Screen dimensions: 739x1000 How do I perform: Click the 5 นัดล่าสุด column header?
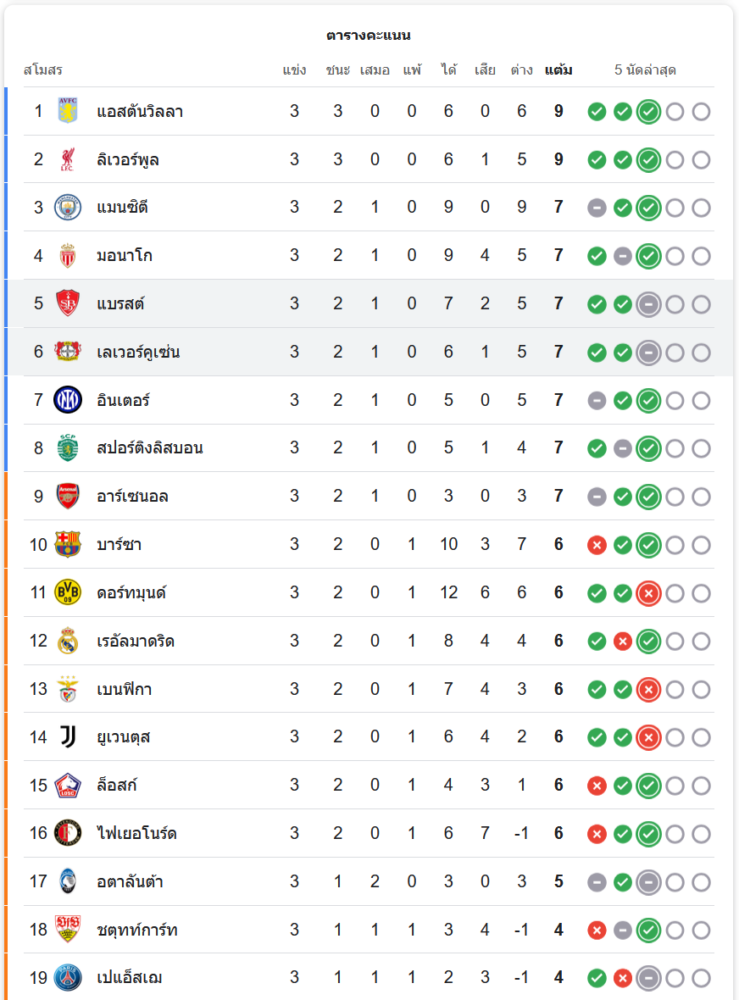coord(645,70)
